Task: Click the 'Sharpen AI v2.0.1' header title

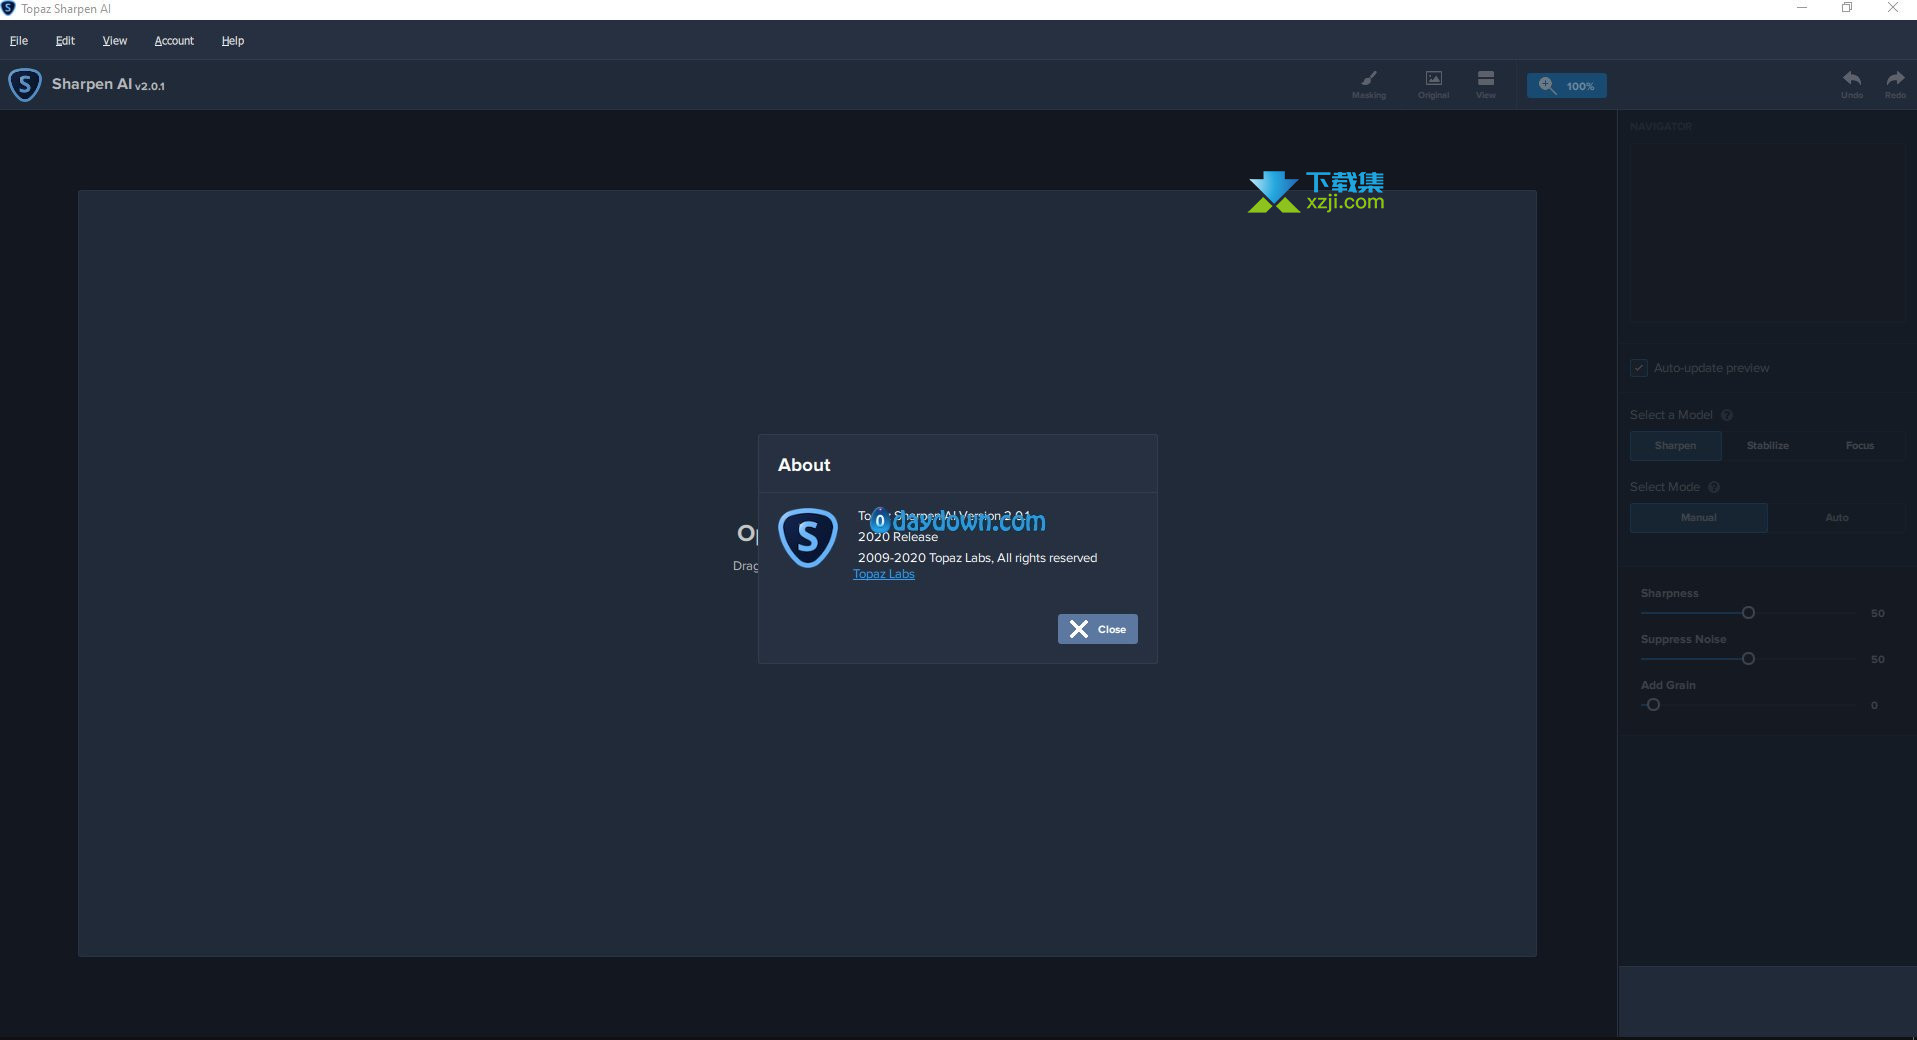Action: [108, 85]
